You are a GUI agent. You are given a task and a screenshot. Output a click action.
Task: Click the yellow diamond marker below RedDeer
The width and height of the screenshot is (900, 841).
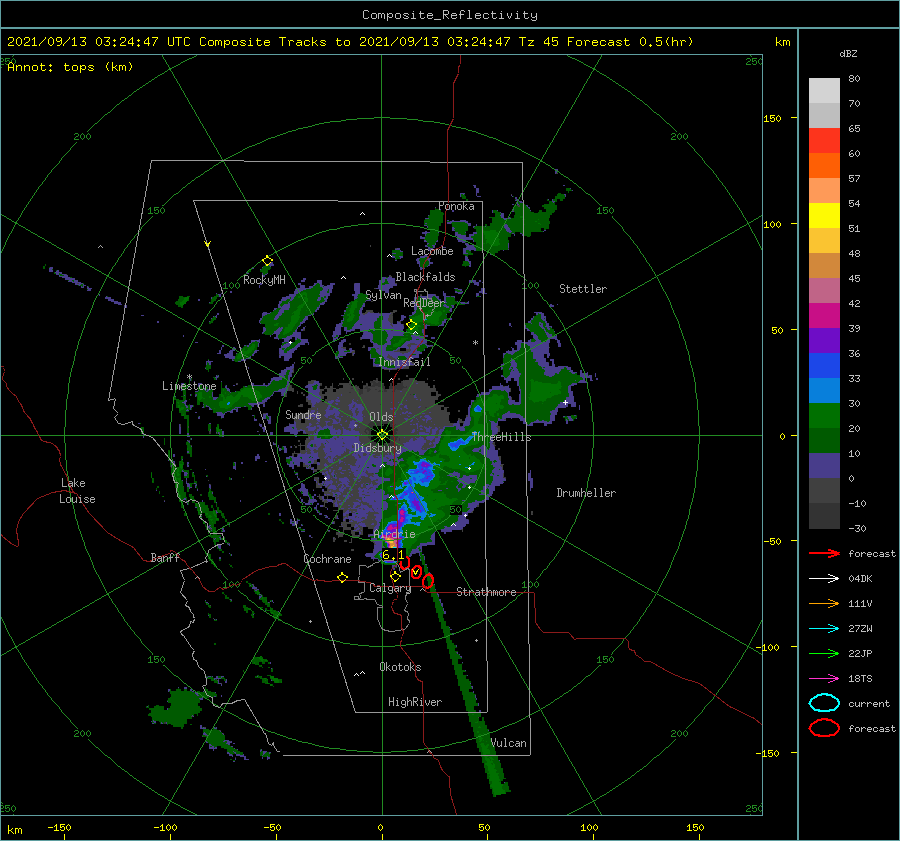(x=412, y=325)
